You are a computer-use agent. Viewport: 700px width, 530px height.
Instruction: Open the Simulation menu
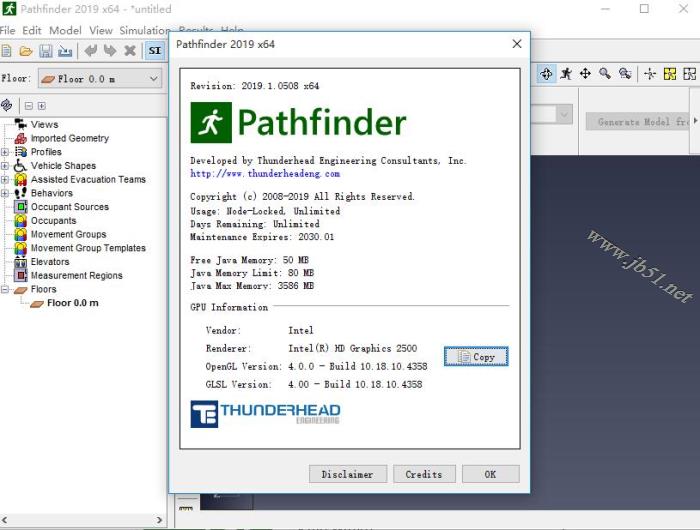(145, 30)
